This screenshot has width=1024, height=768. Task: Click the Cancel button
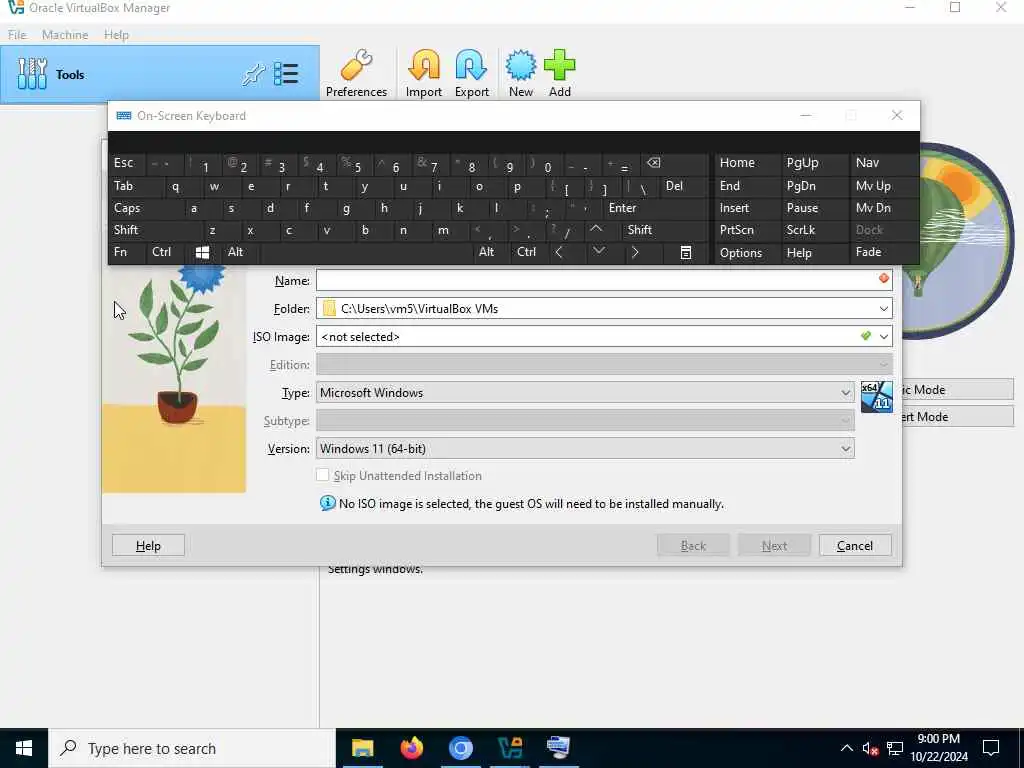pos(855,545)
